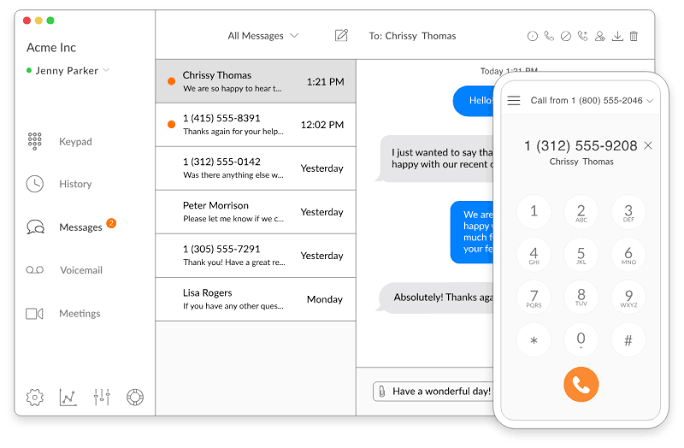
Task: Click the I just wanted to say message bubble
Action: (436, 158)
